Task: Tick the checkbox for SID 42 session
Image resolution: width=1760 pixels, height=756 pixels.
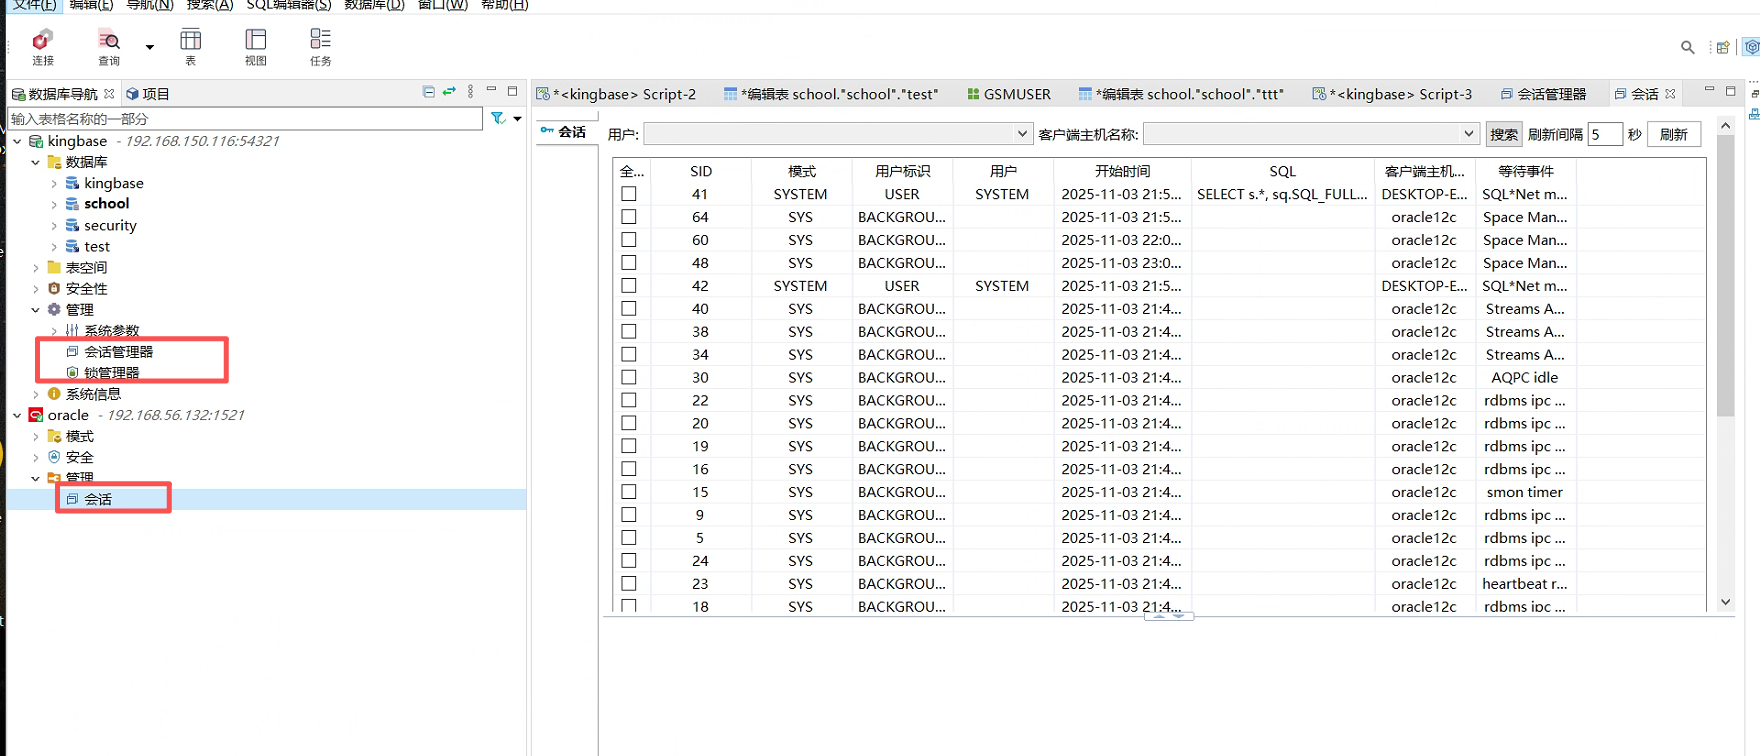Action: [629, 286]
